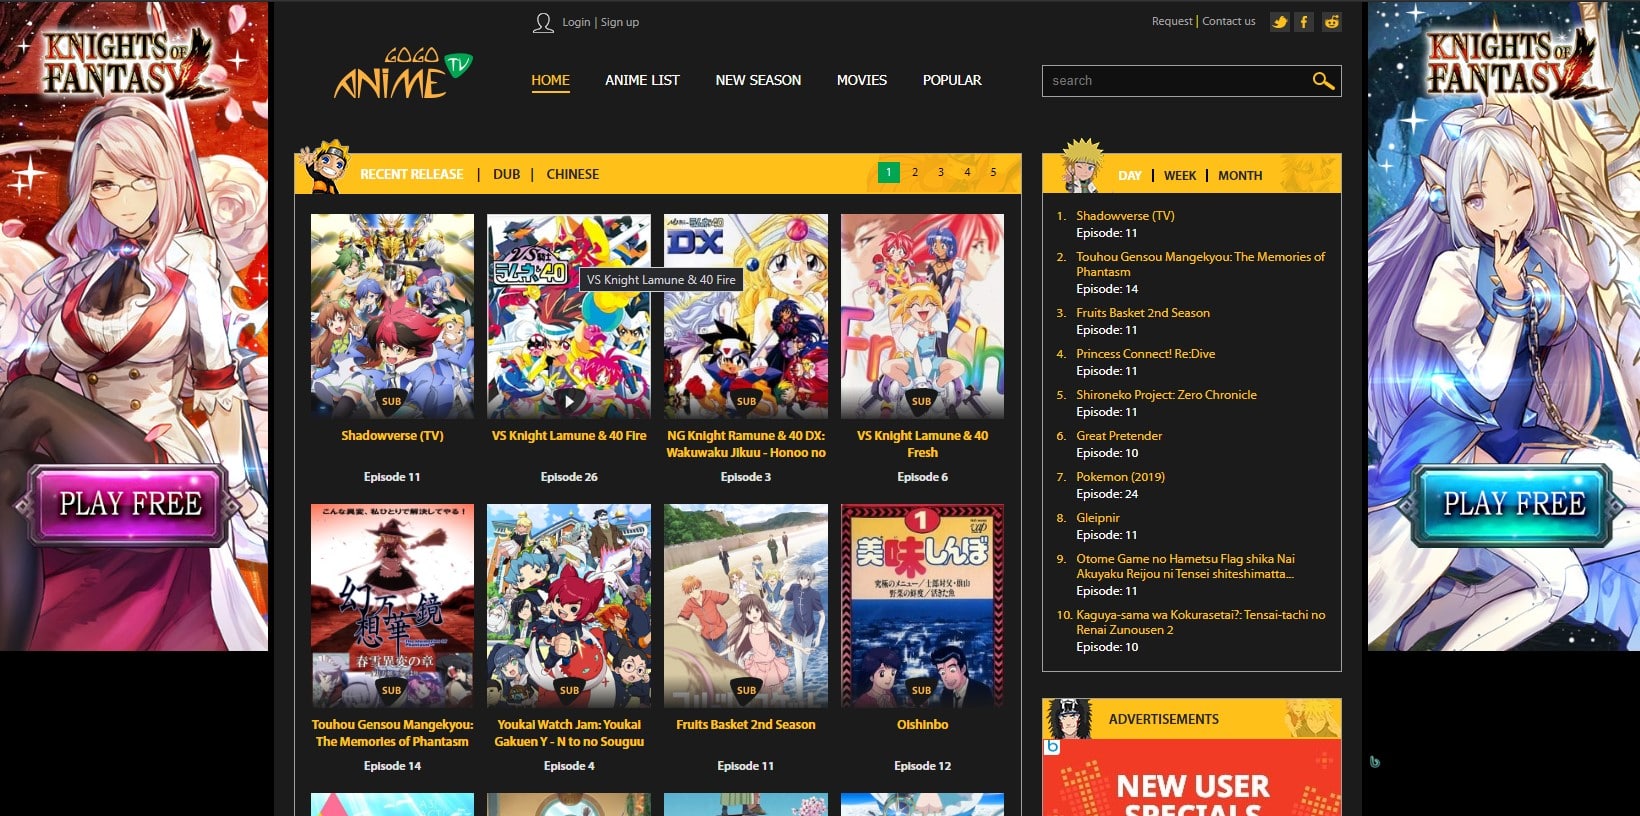
Task: Click the left banner's Play Free button
Action: pyautogui.click(x=130, y=504)
